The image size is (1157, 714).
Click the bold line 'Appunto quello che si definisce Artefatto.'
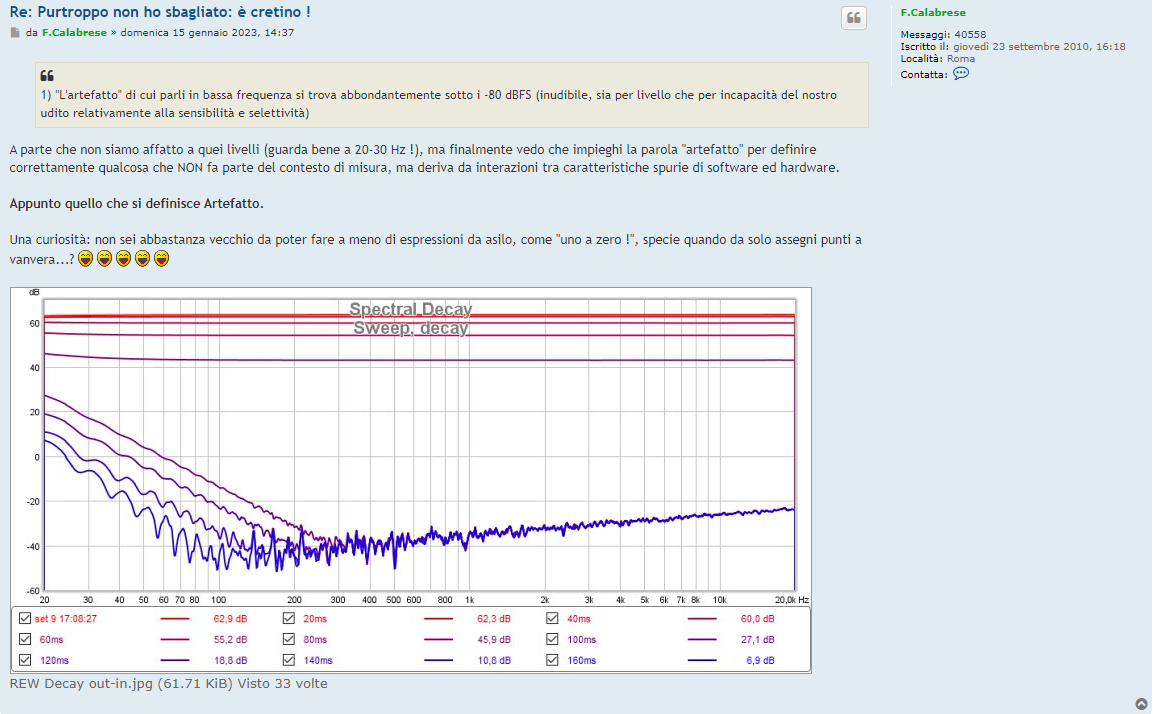pos(137,204)
